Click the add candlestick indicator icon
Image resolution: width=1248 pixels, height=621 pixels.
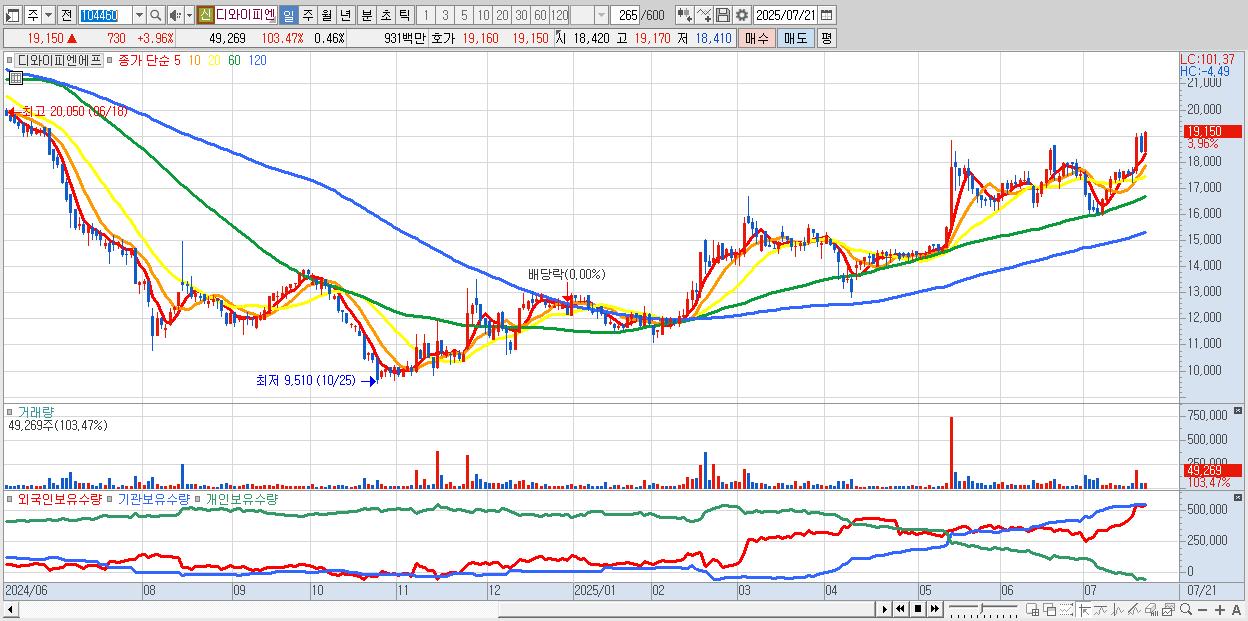pos(685,15)
